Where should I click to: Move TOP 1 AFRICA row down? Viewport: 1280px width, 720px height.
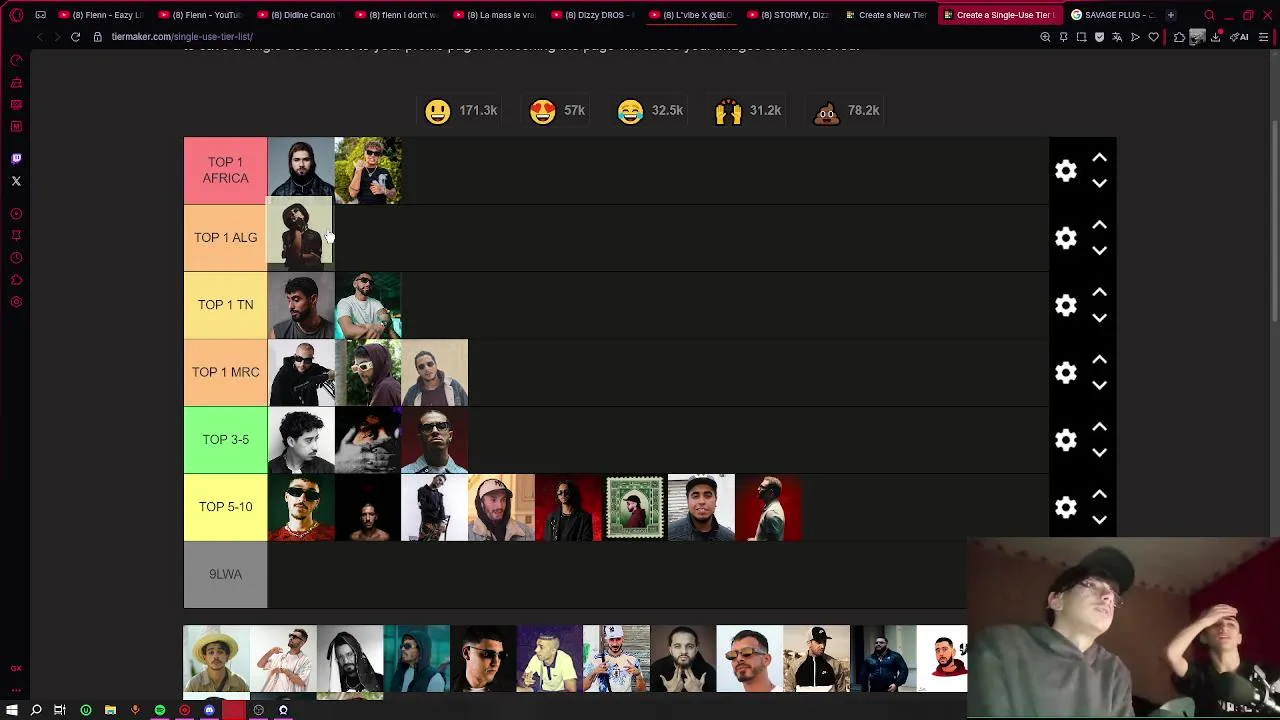point(1099,183)
